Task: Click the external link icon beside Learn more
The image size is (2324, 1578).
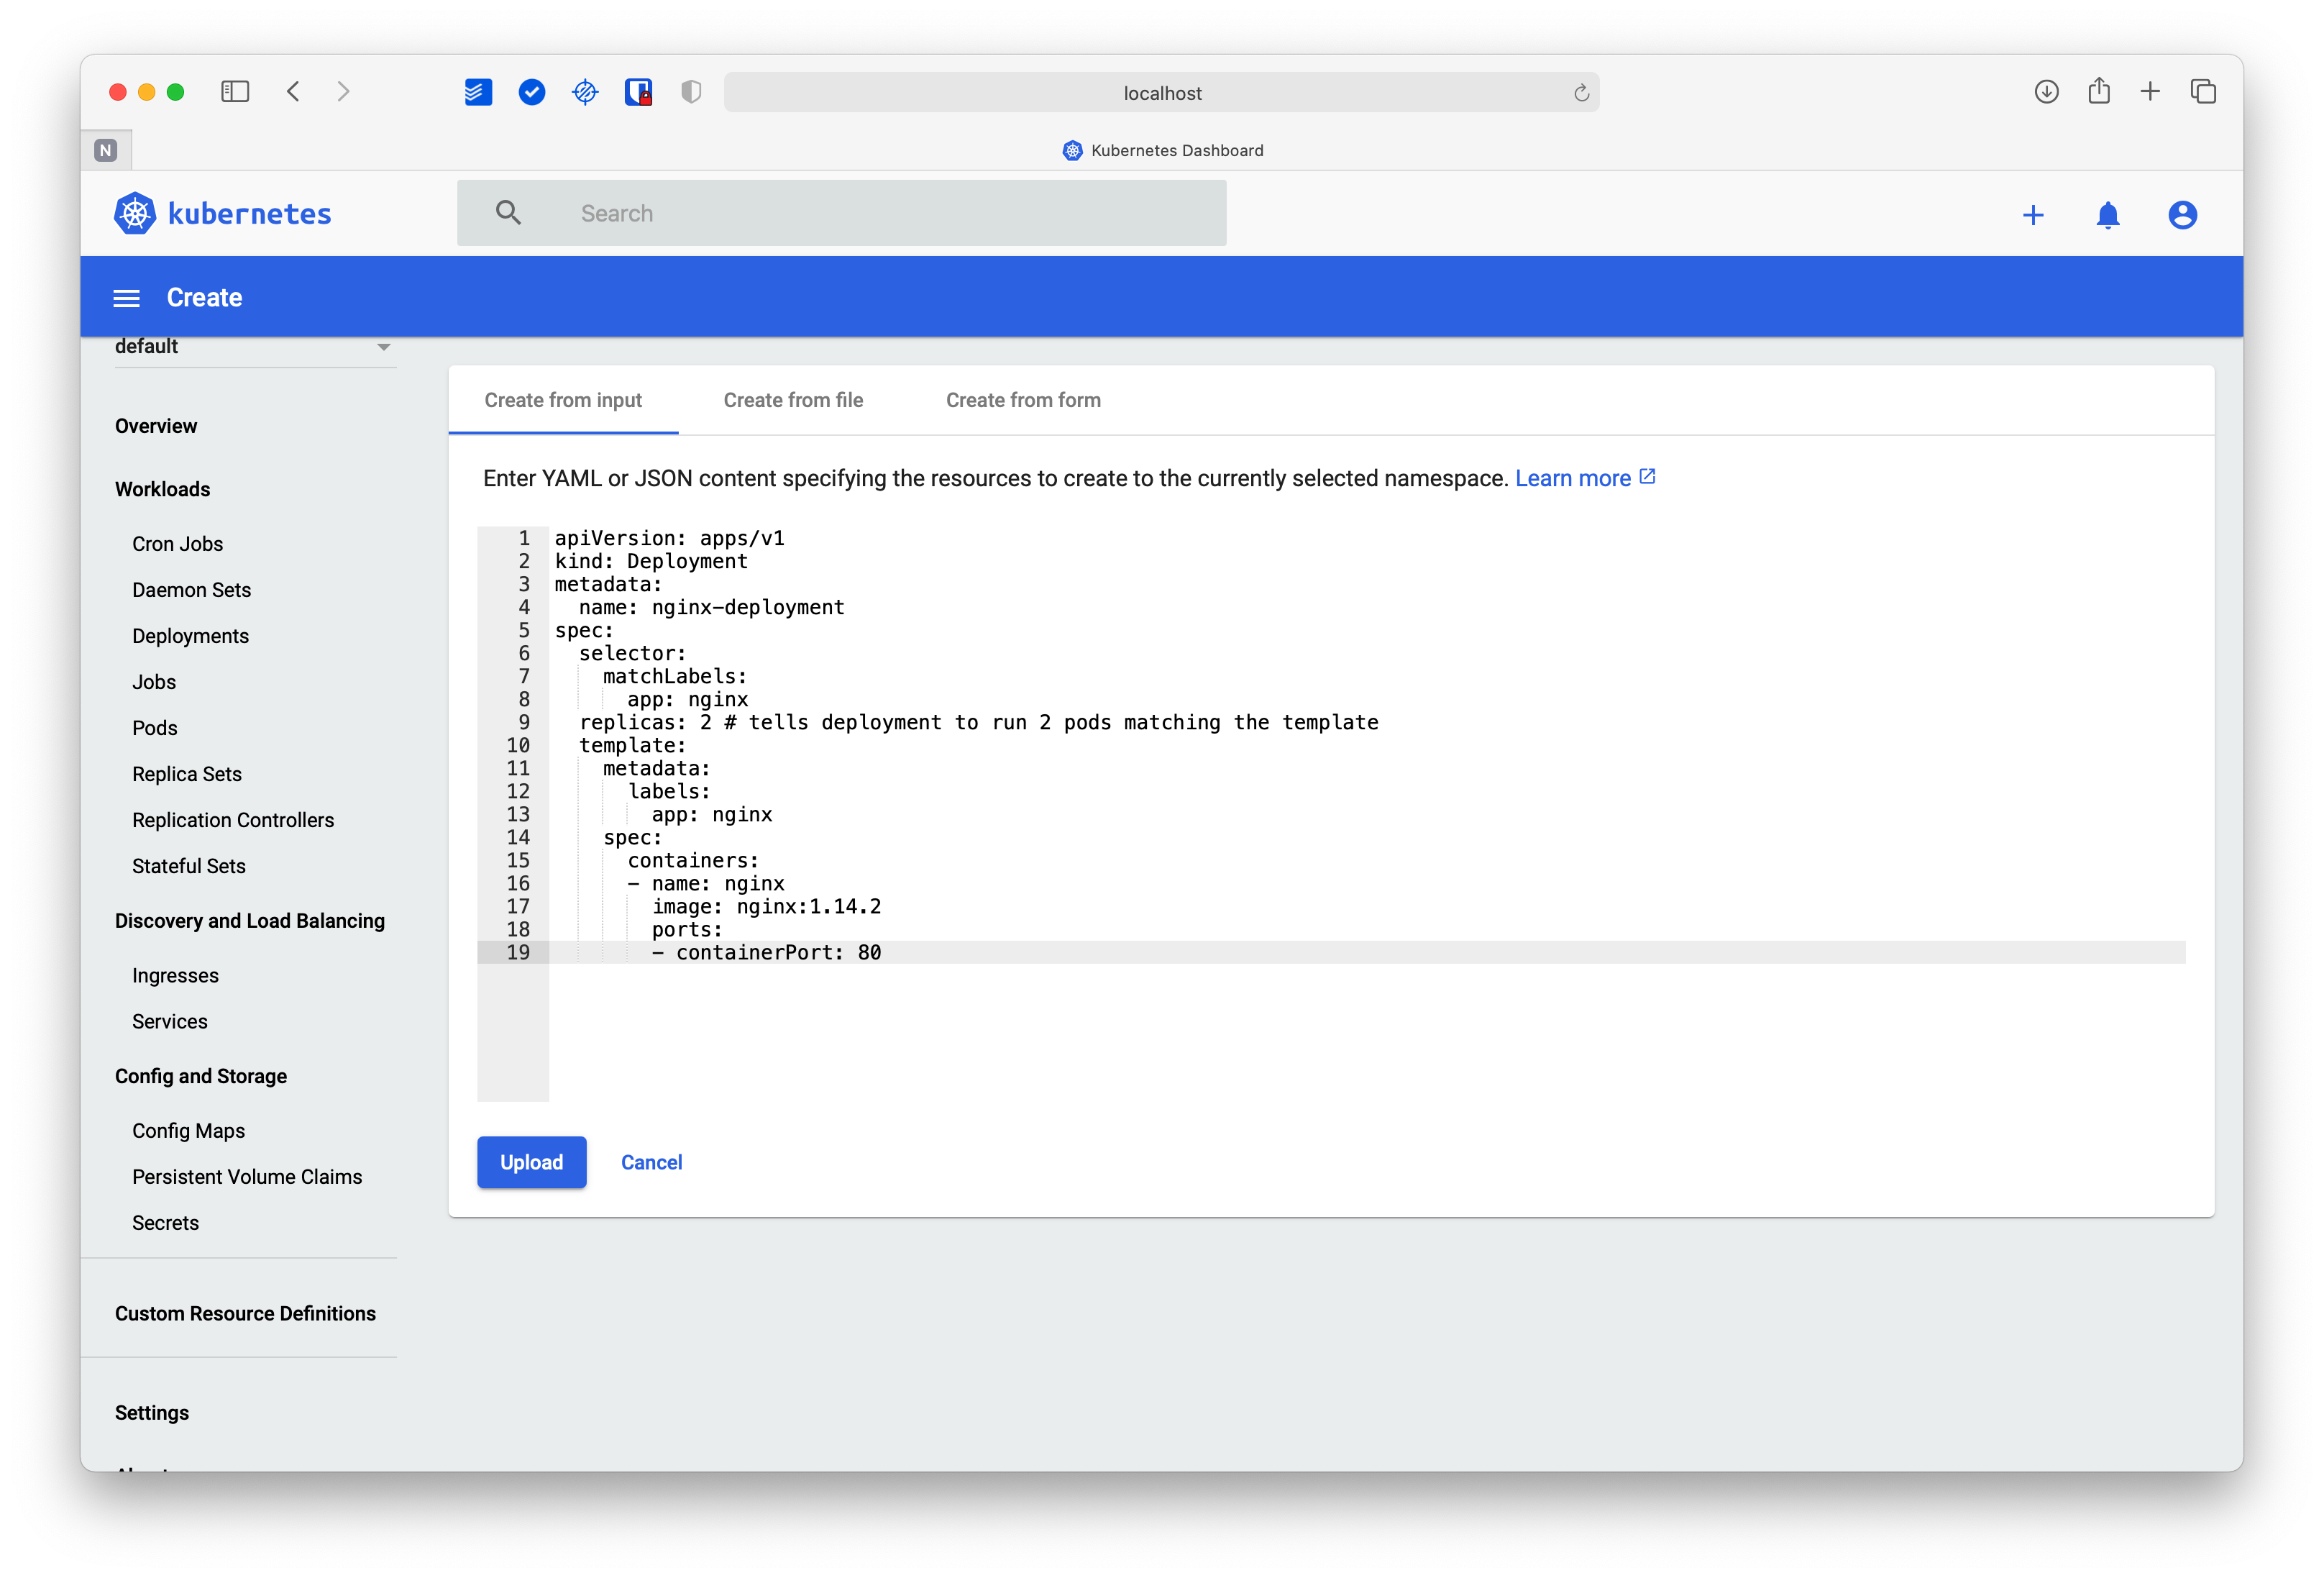Action: coord(1647,477)
